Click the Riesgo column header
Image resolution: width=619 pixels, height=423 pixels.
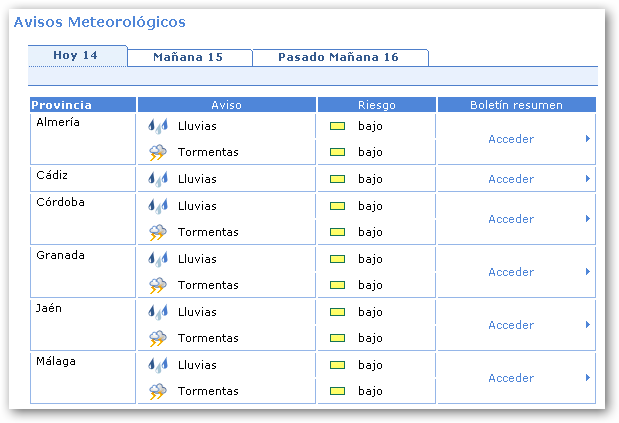[376, 105]
